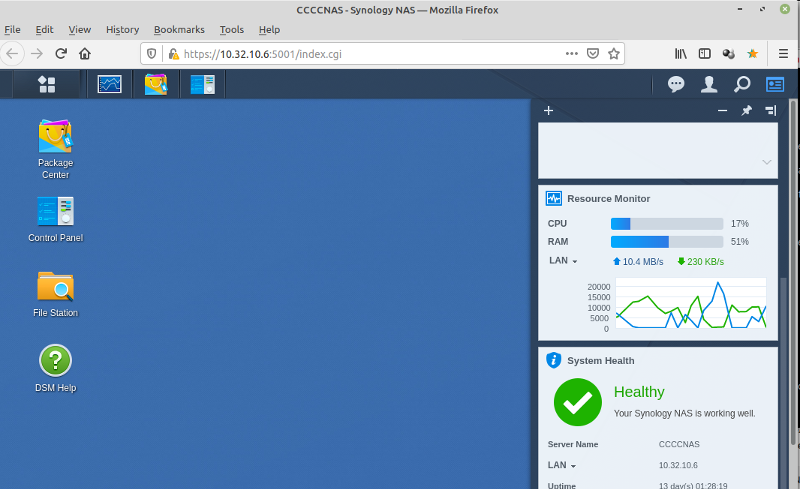Pin the widget panel
Screen dimensions: 800x489
point(746,111)
